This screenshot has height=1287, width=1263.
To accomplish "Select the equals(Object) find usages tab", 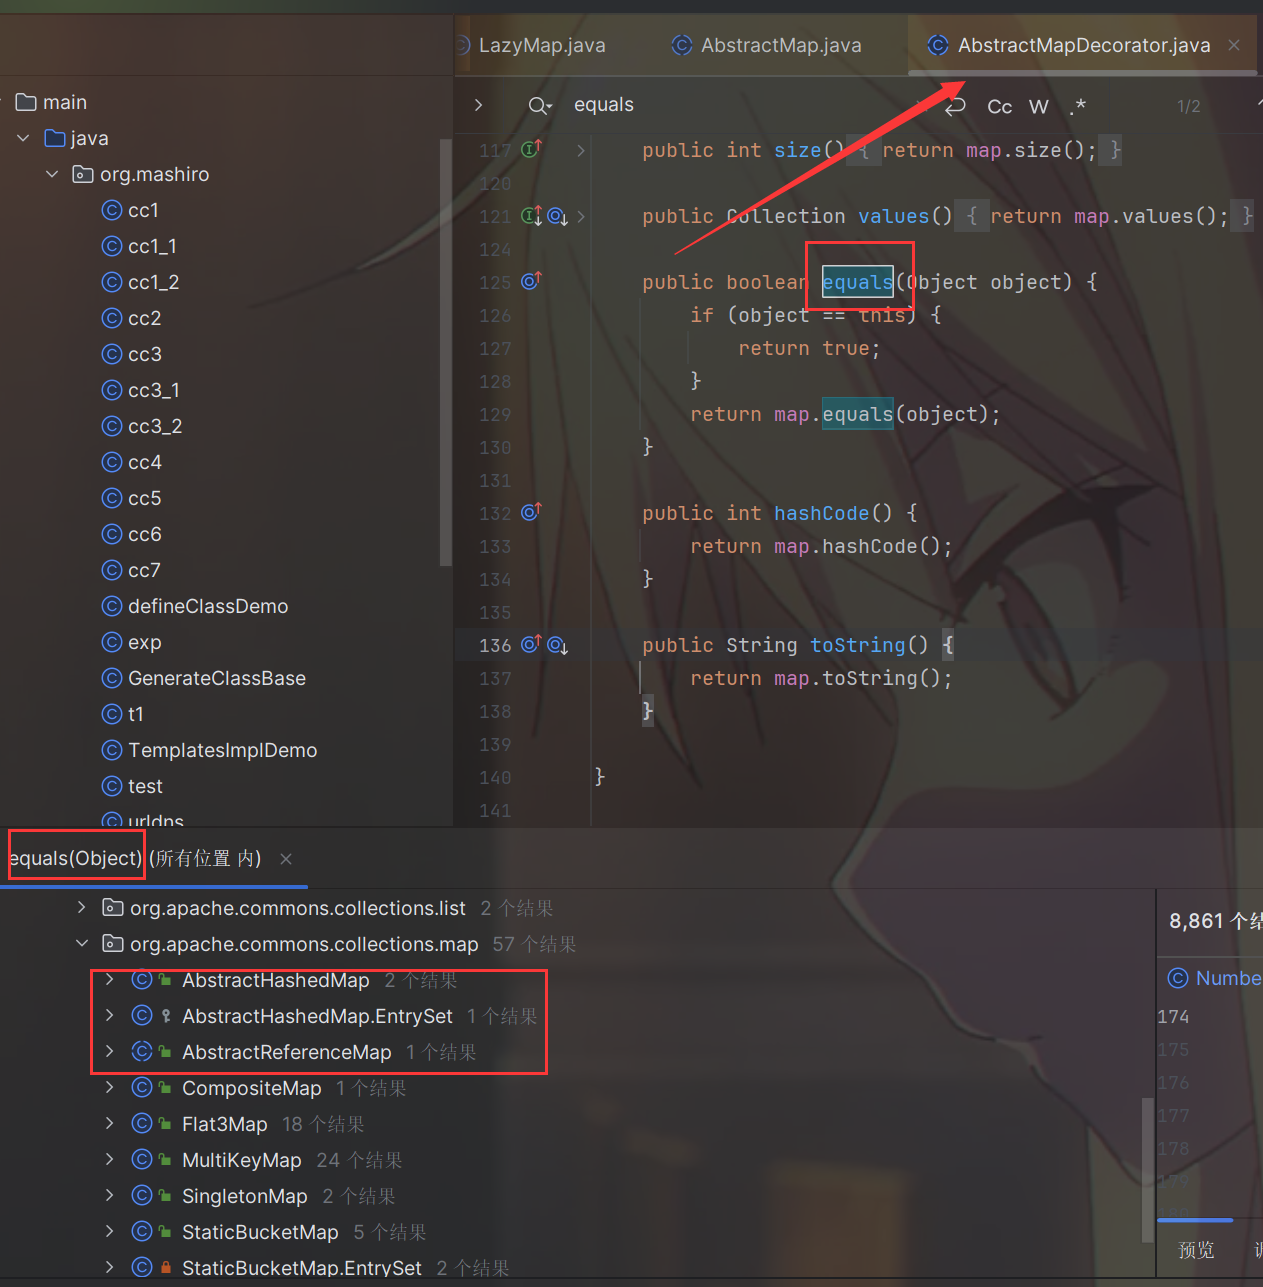I will 135,858.
